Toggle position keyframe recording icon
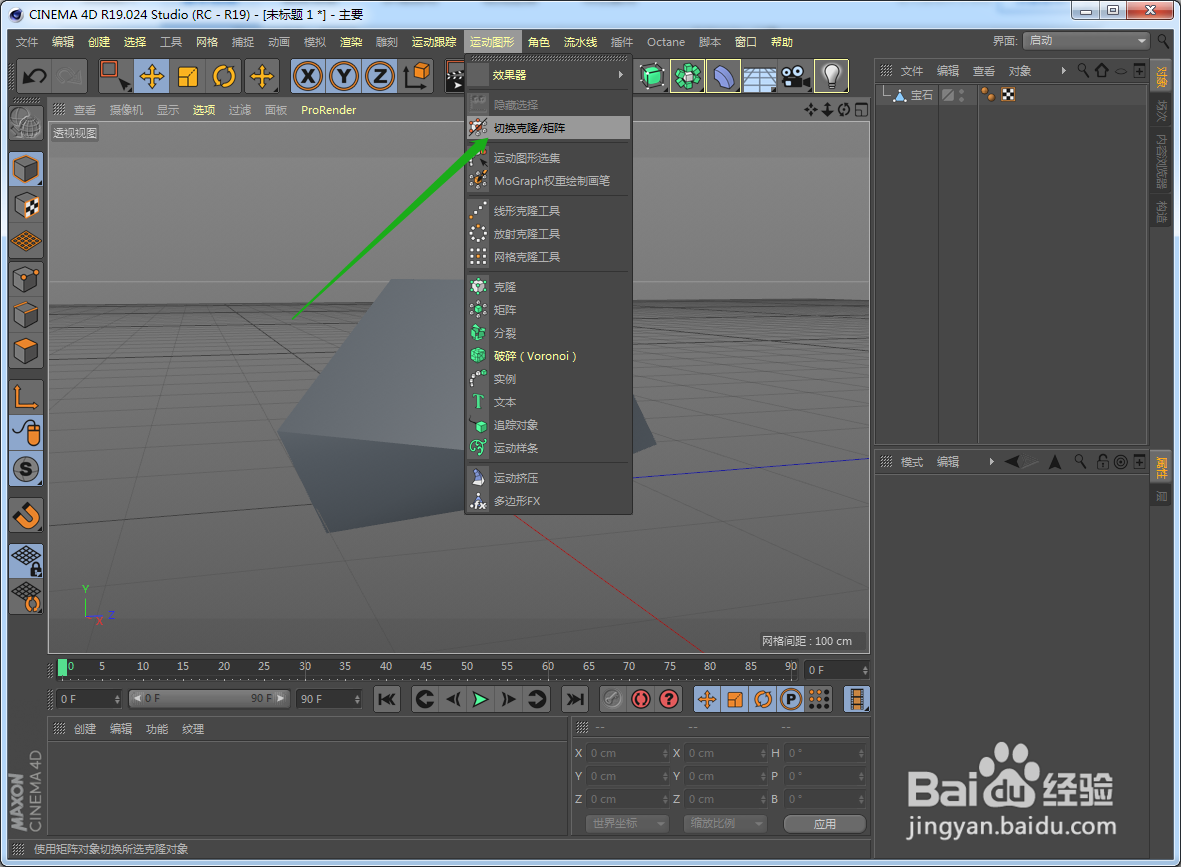Screen dimensions: 1181x867 (706, 699)
